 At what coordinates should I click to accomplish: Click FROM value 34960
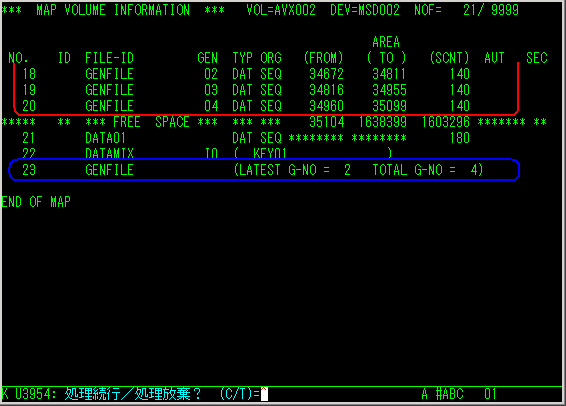click(326, 106)
